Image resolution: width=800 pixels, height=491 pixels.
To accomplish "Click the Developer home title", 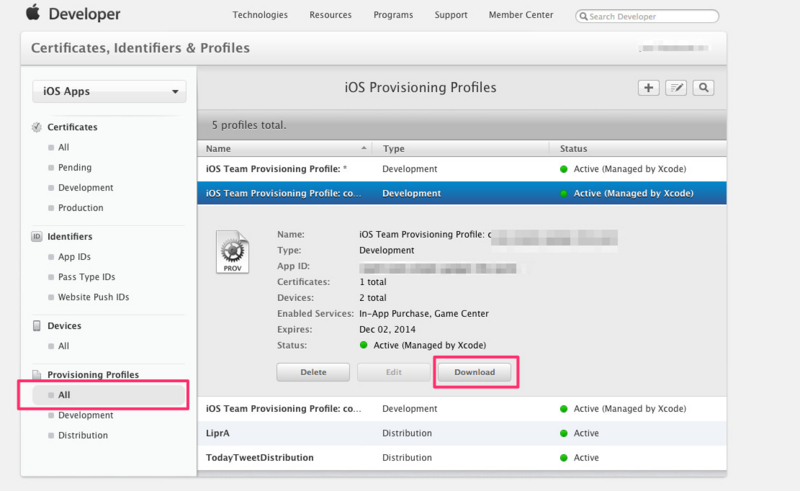I will 85,14.
